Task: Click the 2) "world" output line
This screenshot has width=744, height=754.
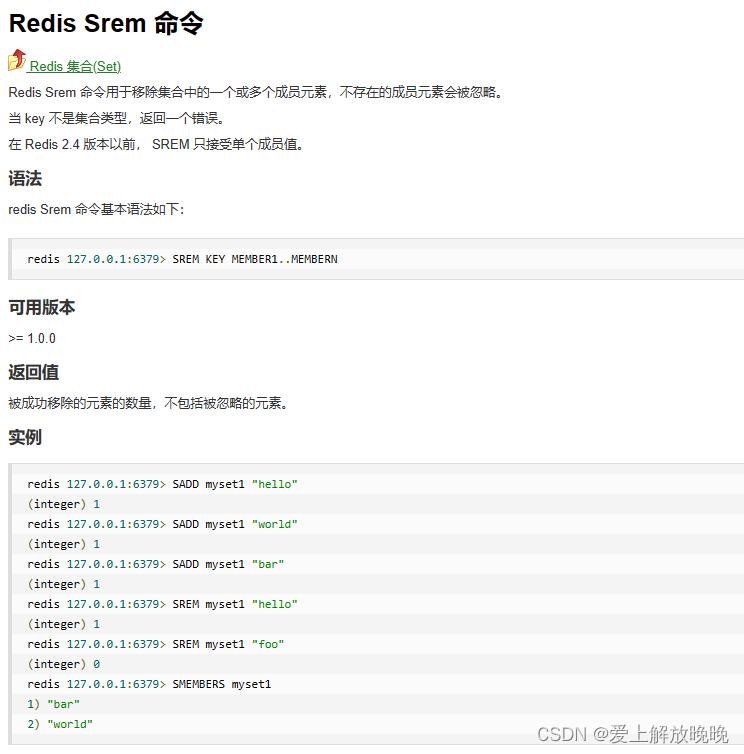Action: coord(60,724)
